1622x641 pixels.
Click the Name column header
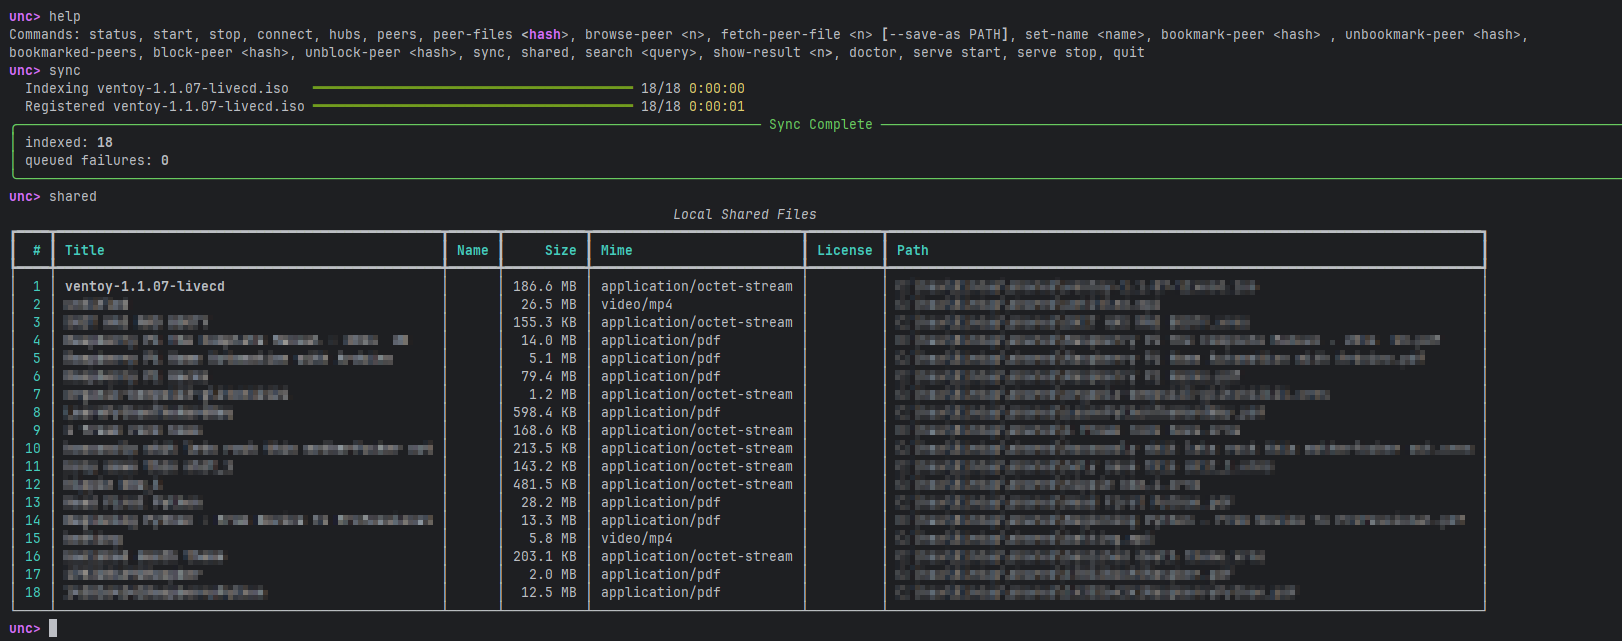click(x=472, y=251)
